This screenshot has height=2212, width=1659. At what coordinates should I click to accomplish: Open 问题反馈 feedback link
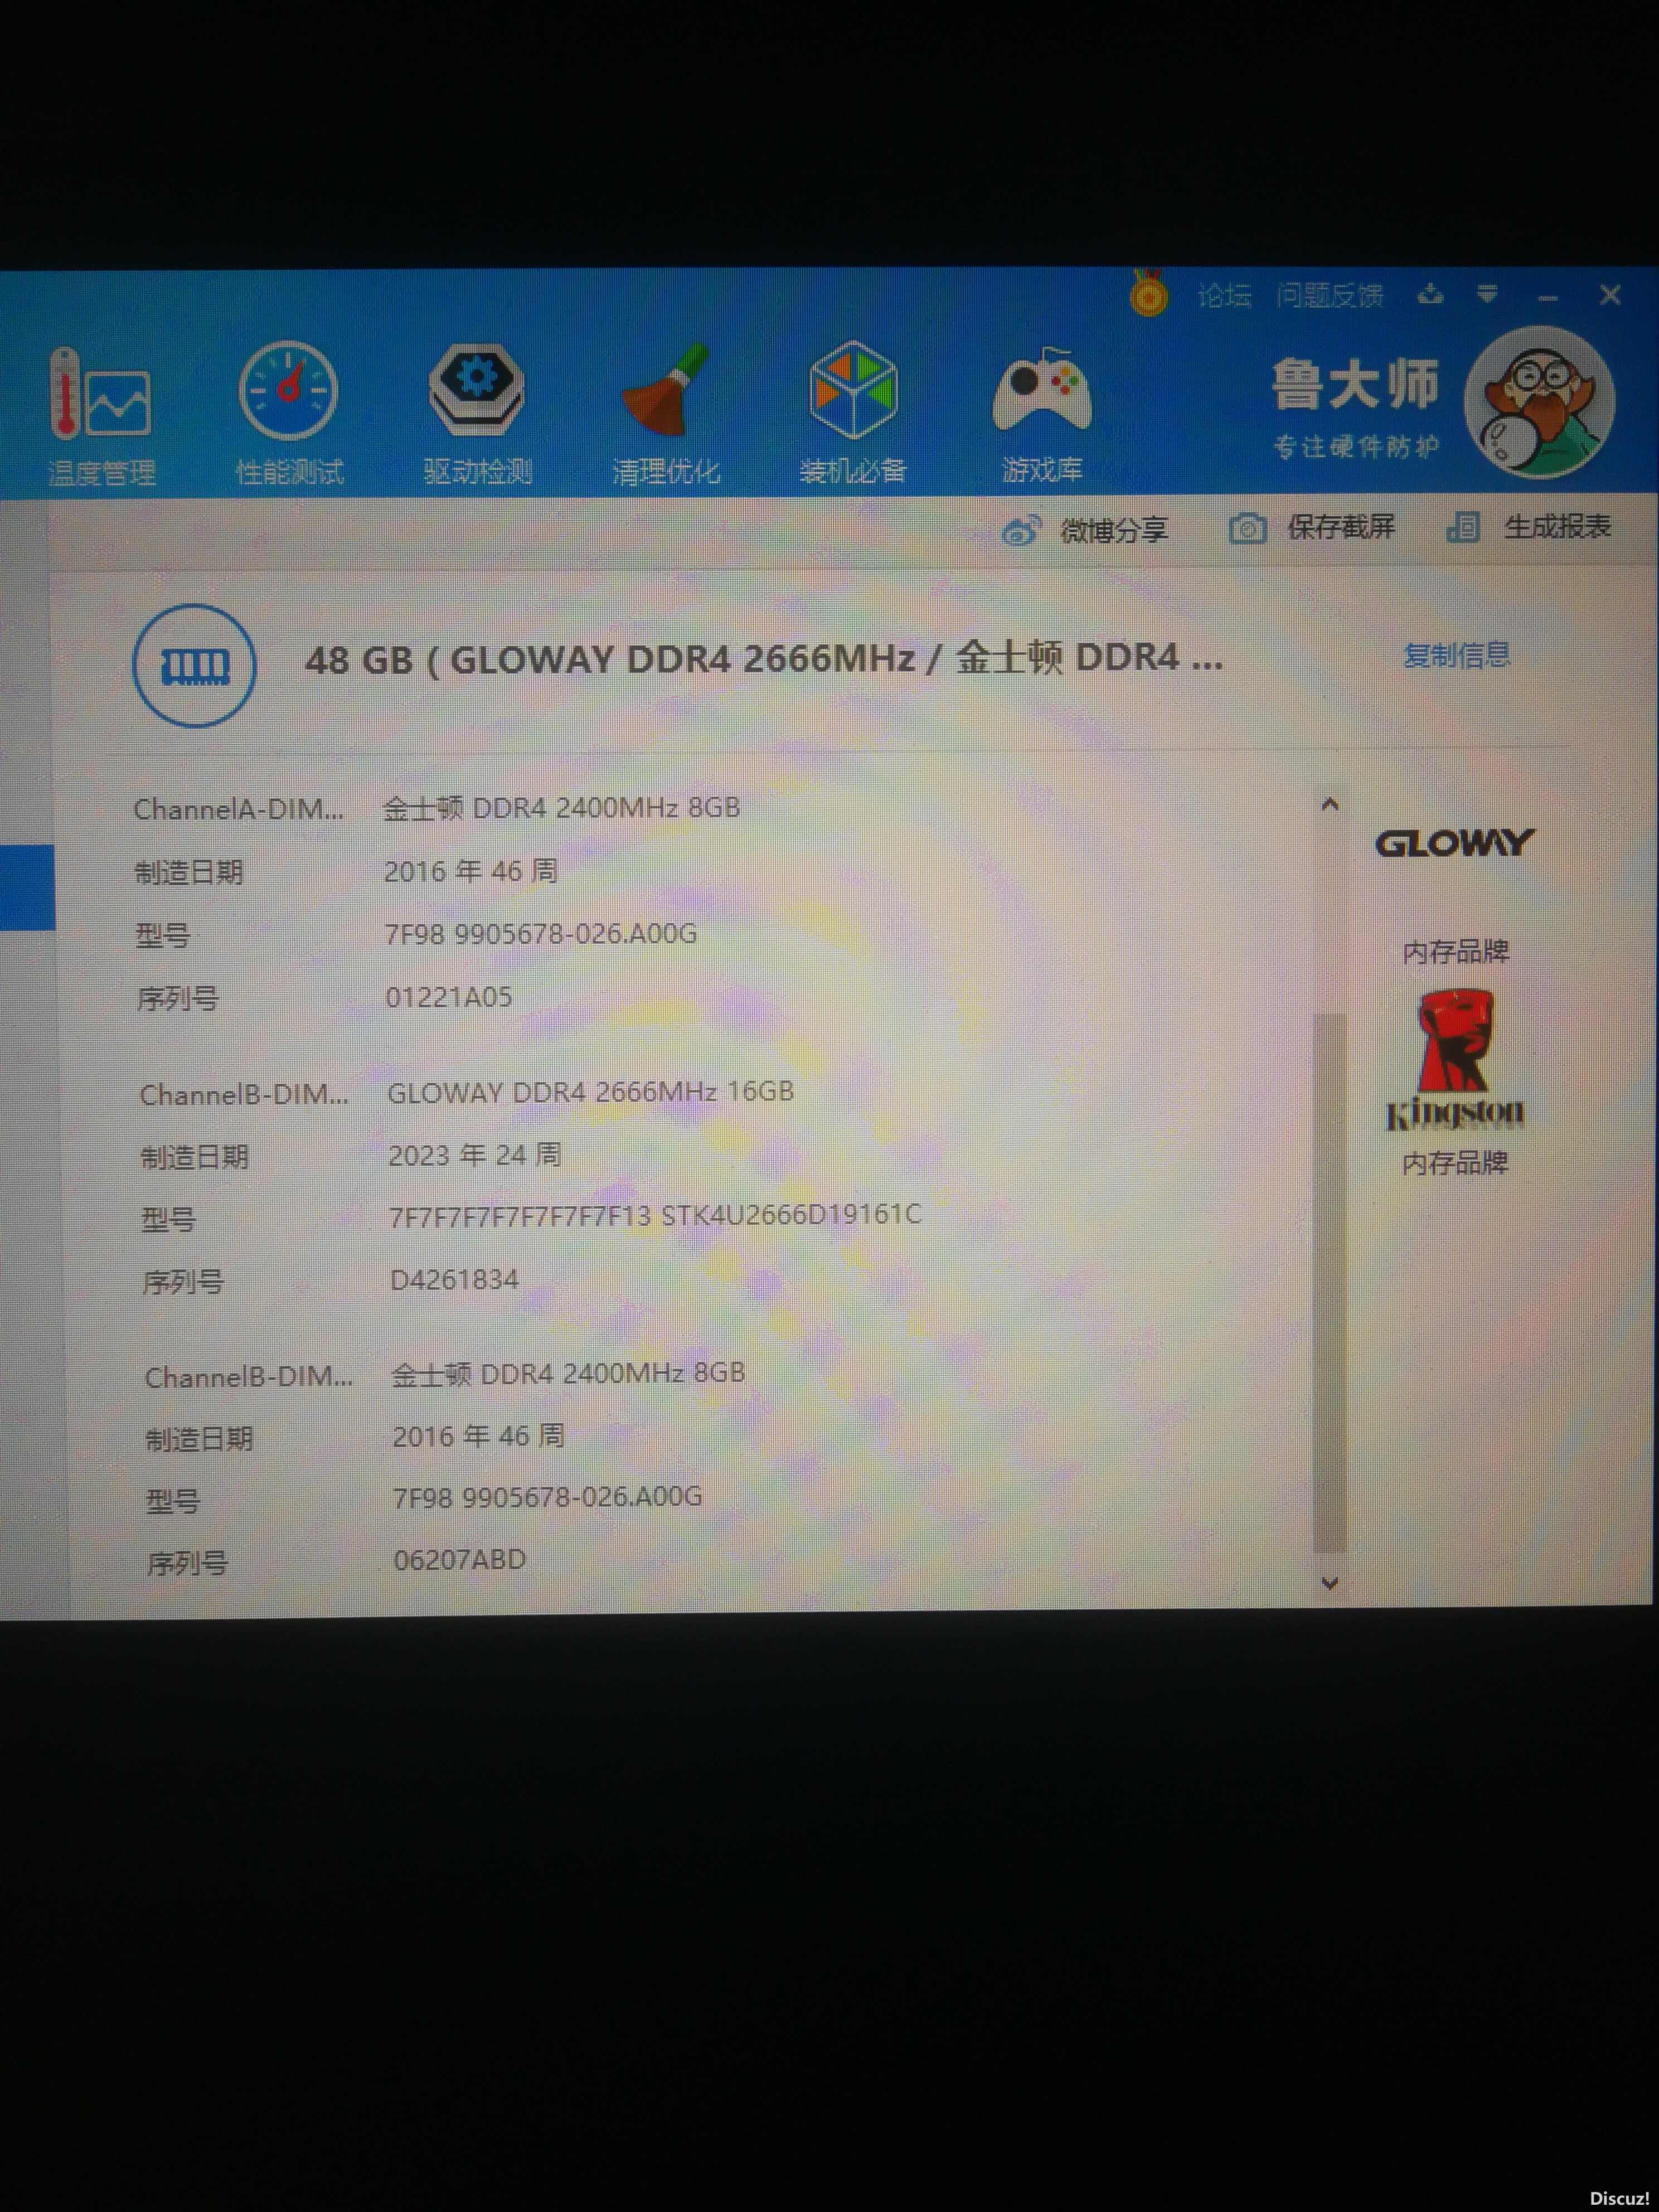tap(1329, 295)
